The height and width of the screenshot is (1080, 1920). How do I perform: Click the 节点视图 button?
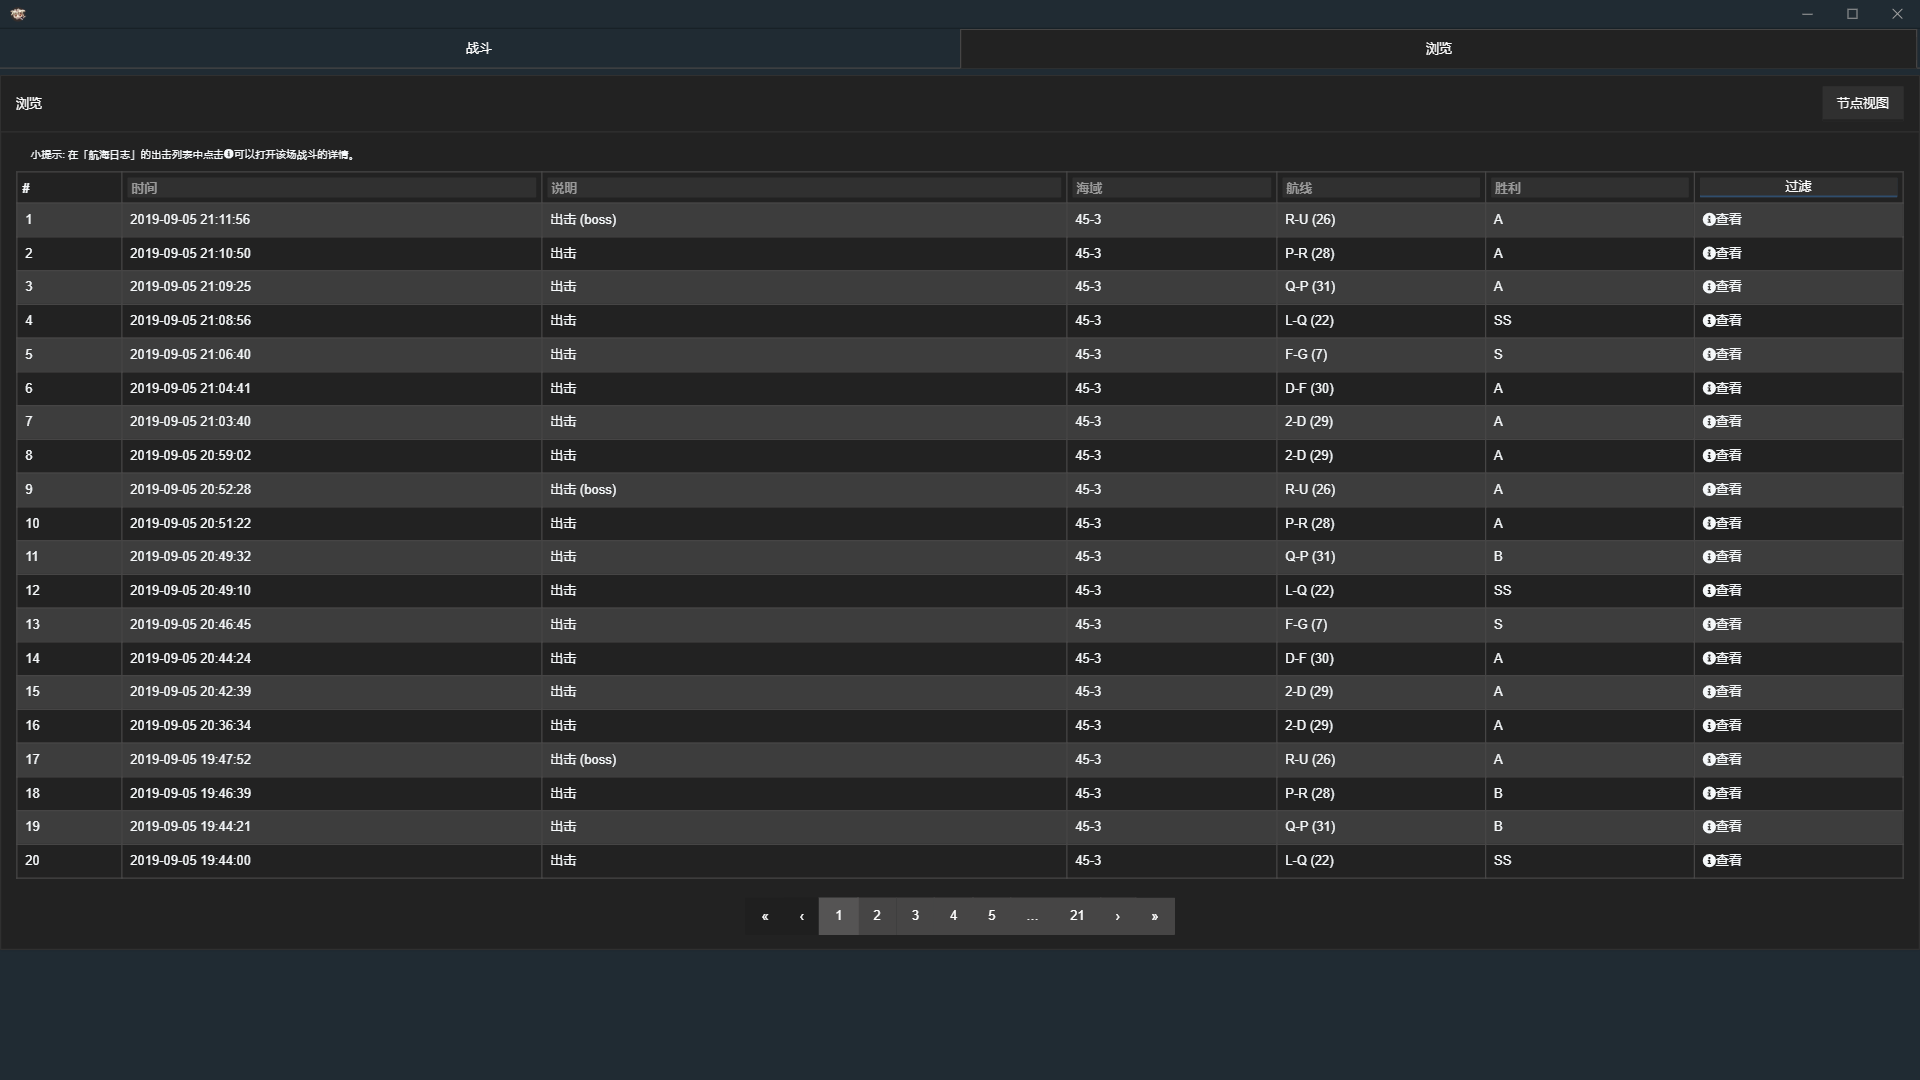tap(1862, 103)
